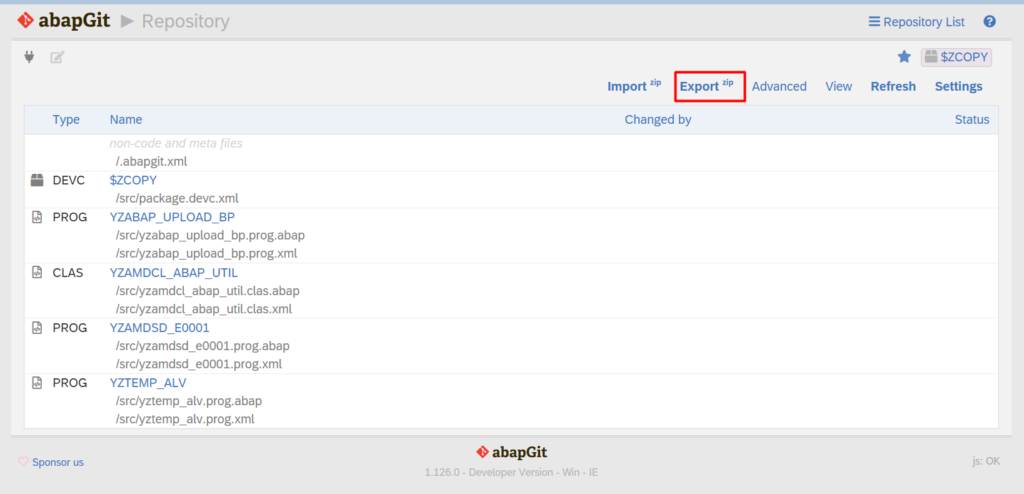1024x494 pixels.
Task: Click the edit pencil icon
Action: click(57, 57)
